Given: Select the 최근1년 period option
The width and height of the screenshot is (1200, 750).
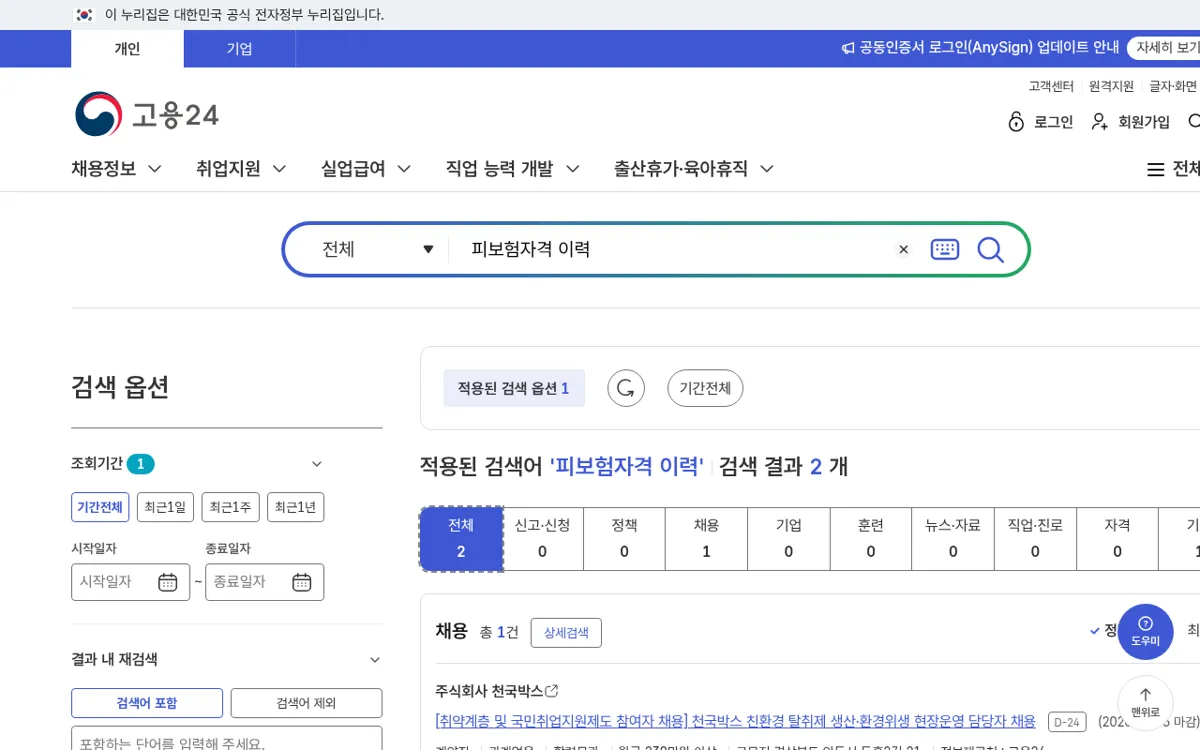Looking at the screenshot, I should (x=295, y=507).
